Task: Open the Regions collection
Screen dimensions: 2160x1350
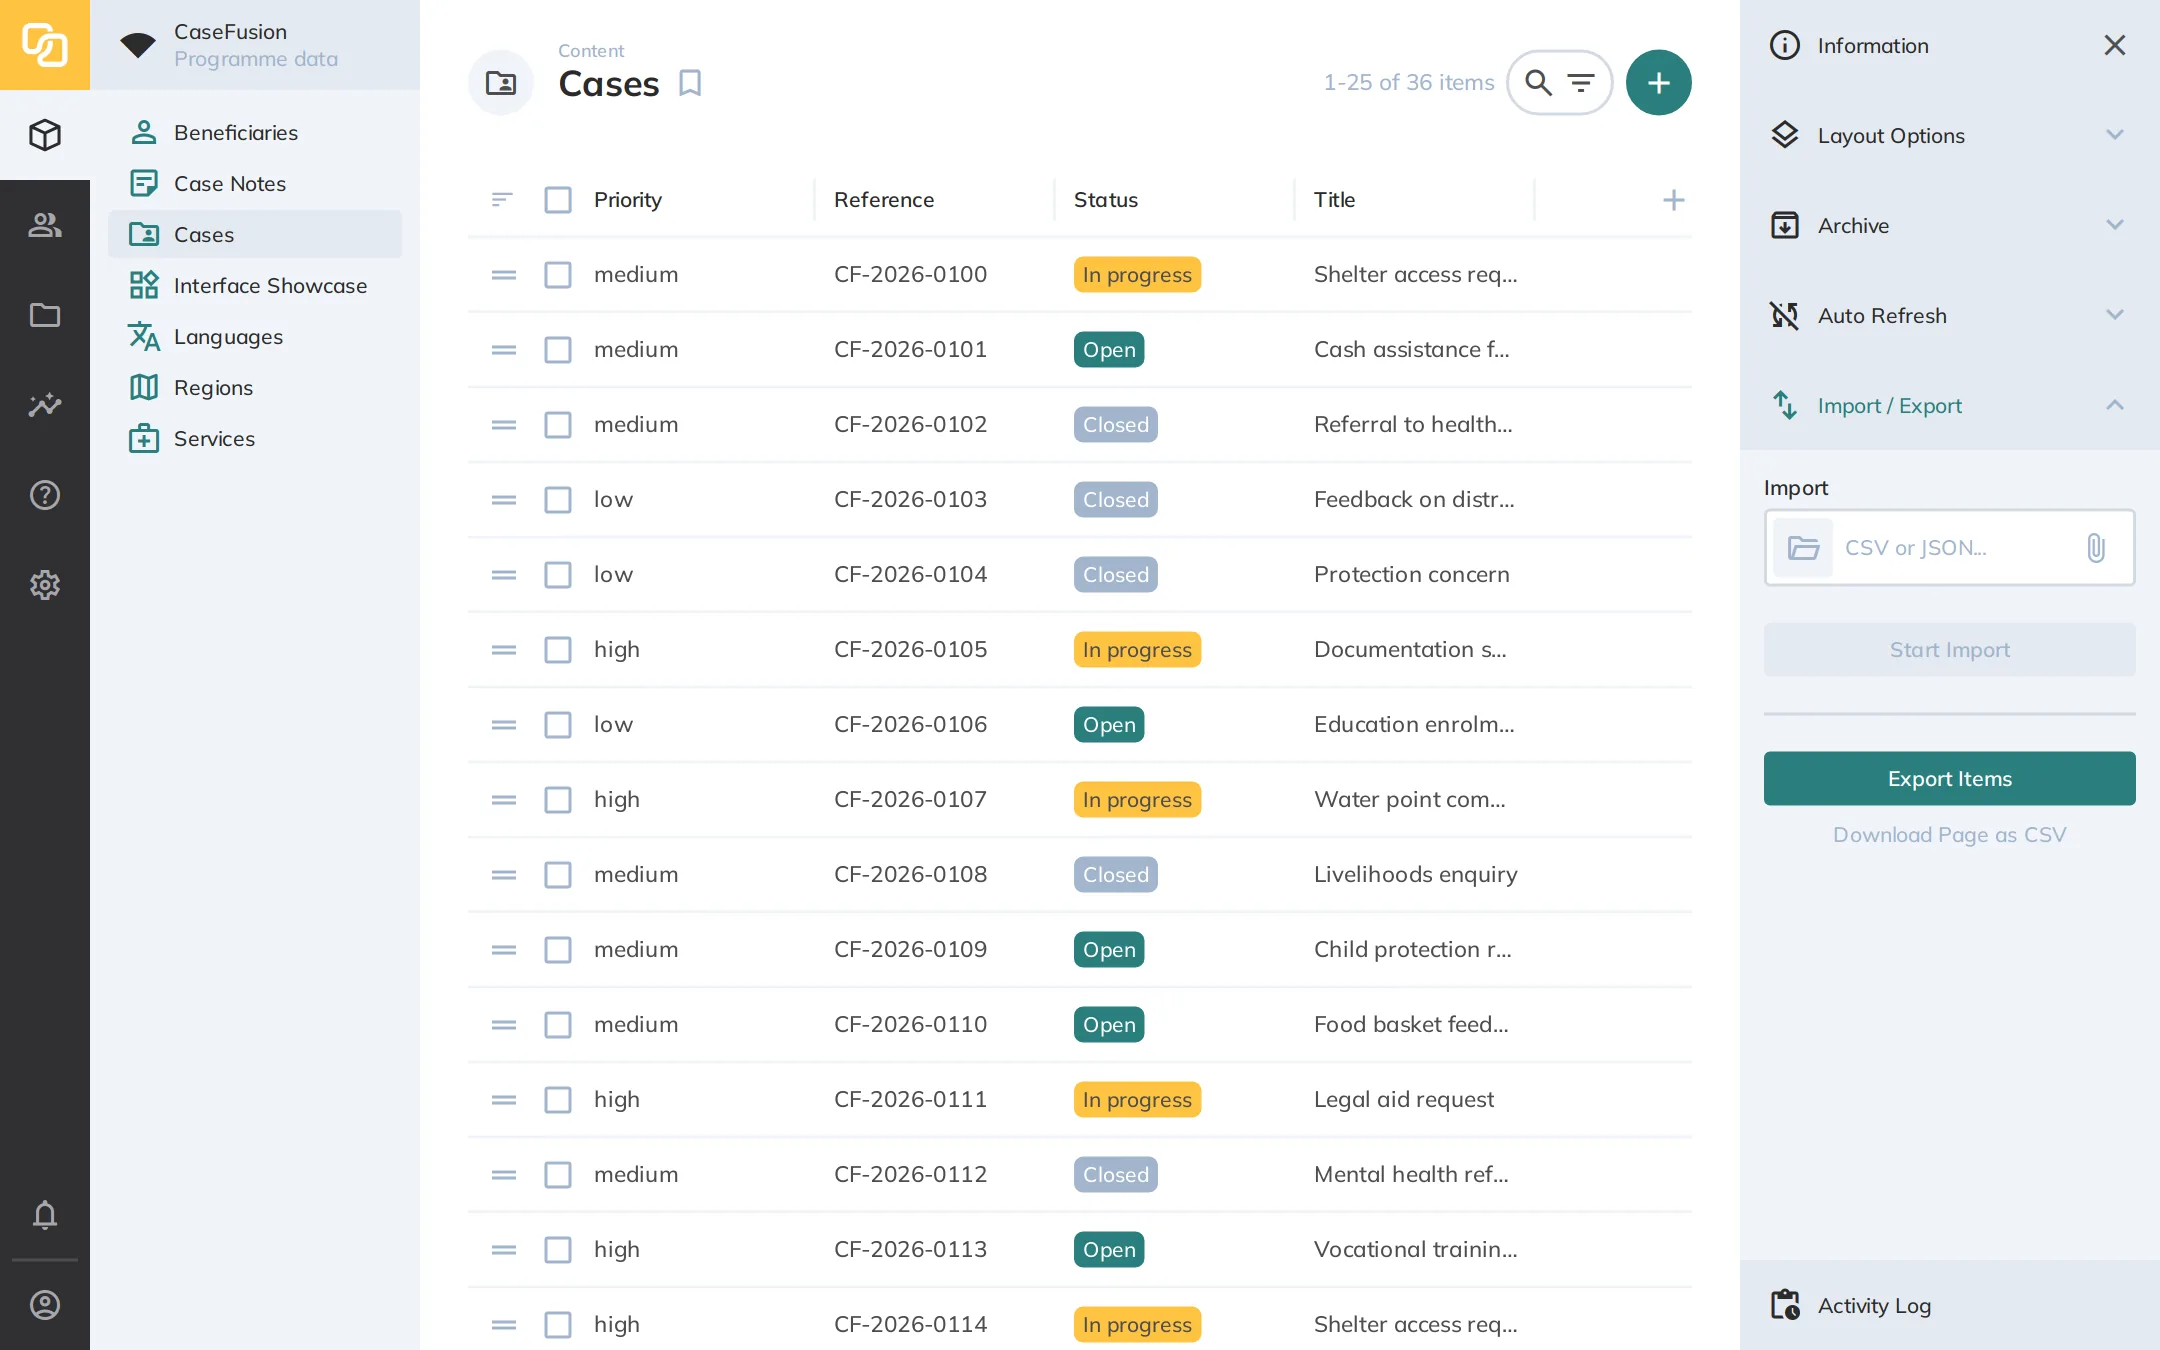Action: coord(255,388)
